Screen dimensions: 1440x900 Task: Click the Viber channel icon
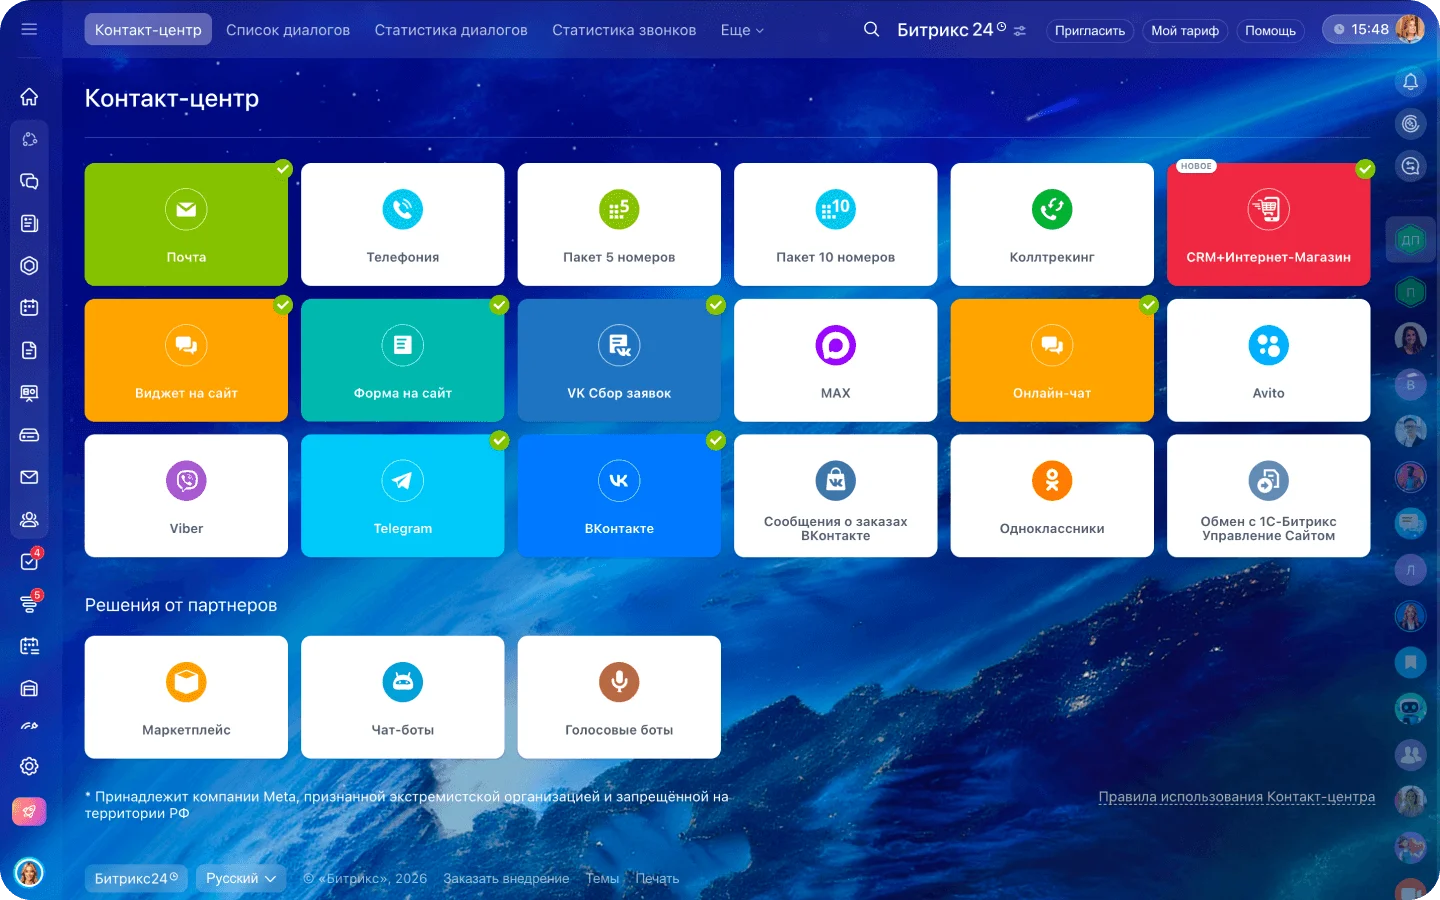coord(186,481)
